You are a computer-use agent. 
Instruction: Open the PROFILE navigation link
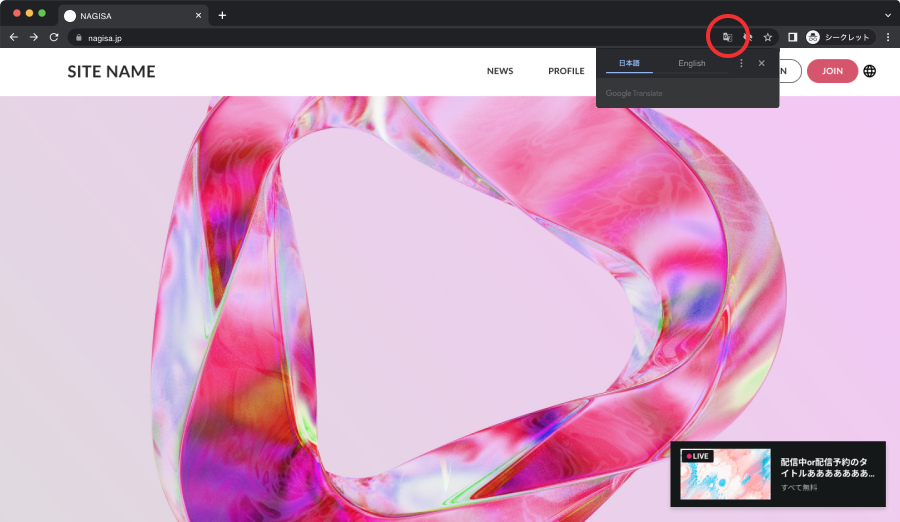(x=566, y=71)
